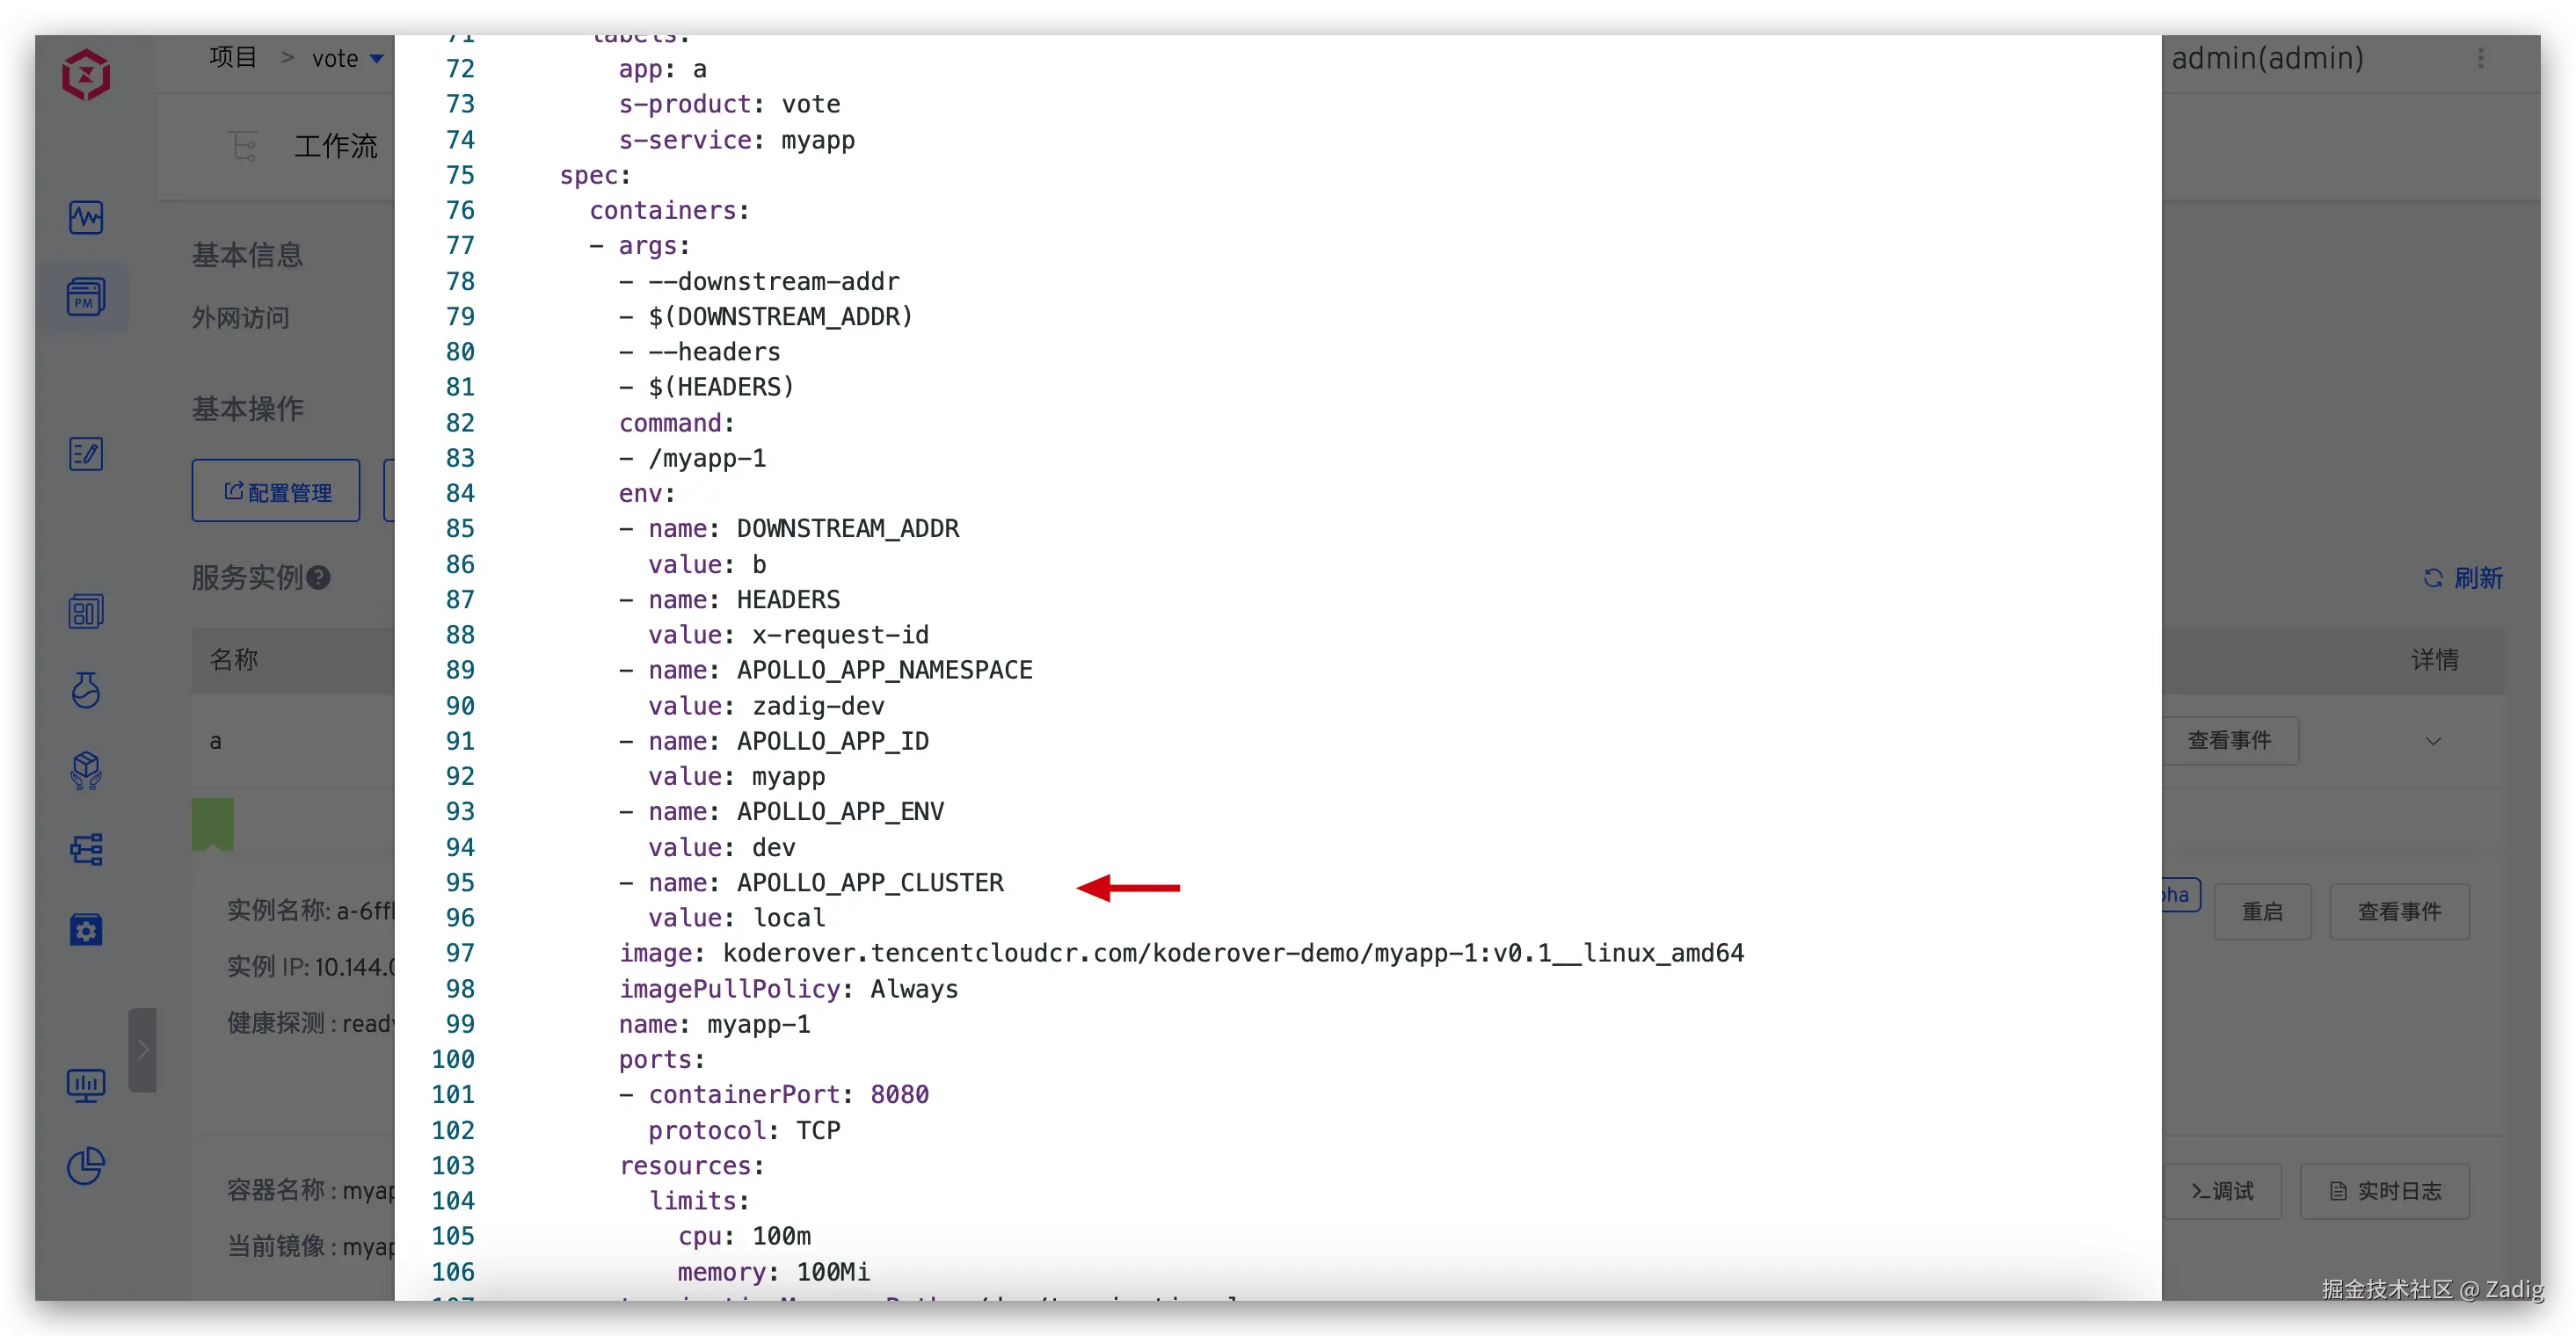
Task: Select the PM project sidebar icon
Action: [x=86, y=298]
